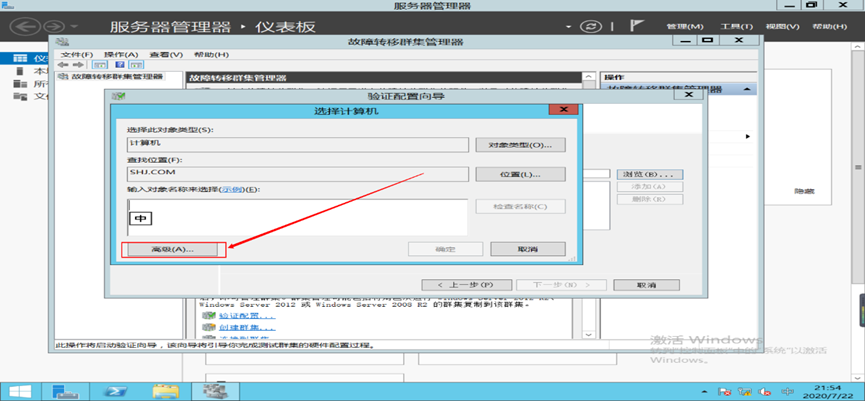Close the validation configuration wizard window
The width and height of the screenshot is (865, 401).
[x=689, y=95]
